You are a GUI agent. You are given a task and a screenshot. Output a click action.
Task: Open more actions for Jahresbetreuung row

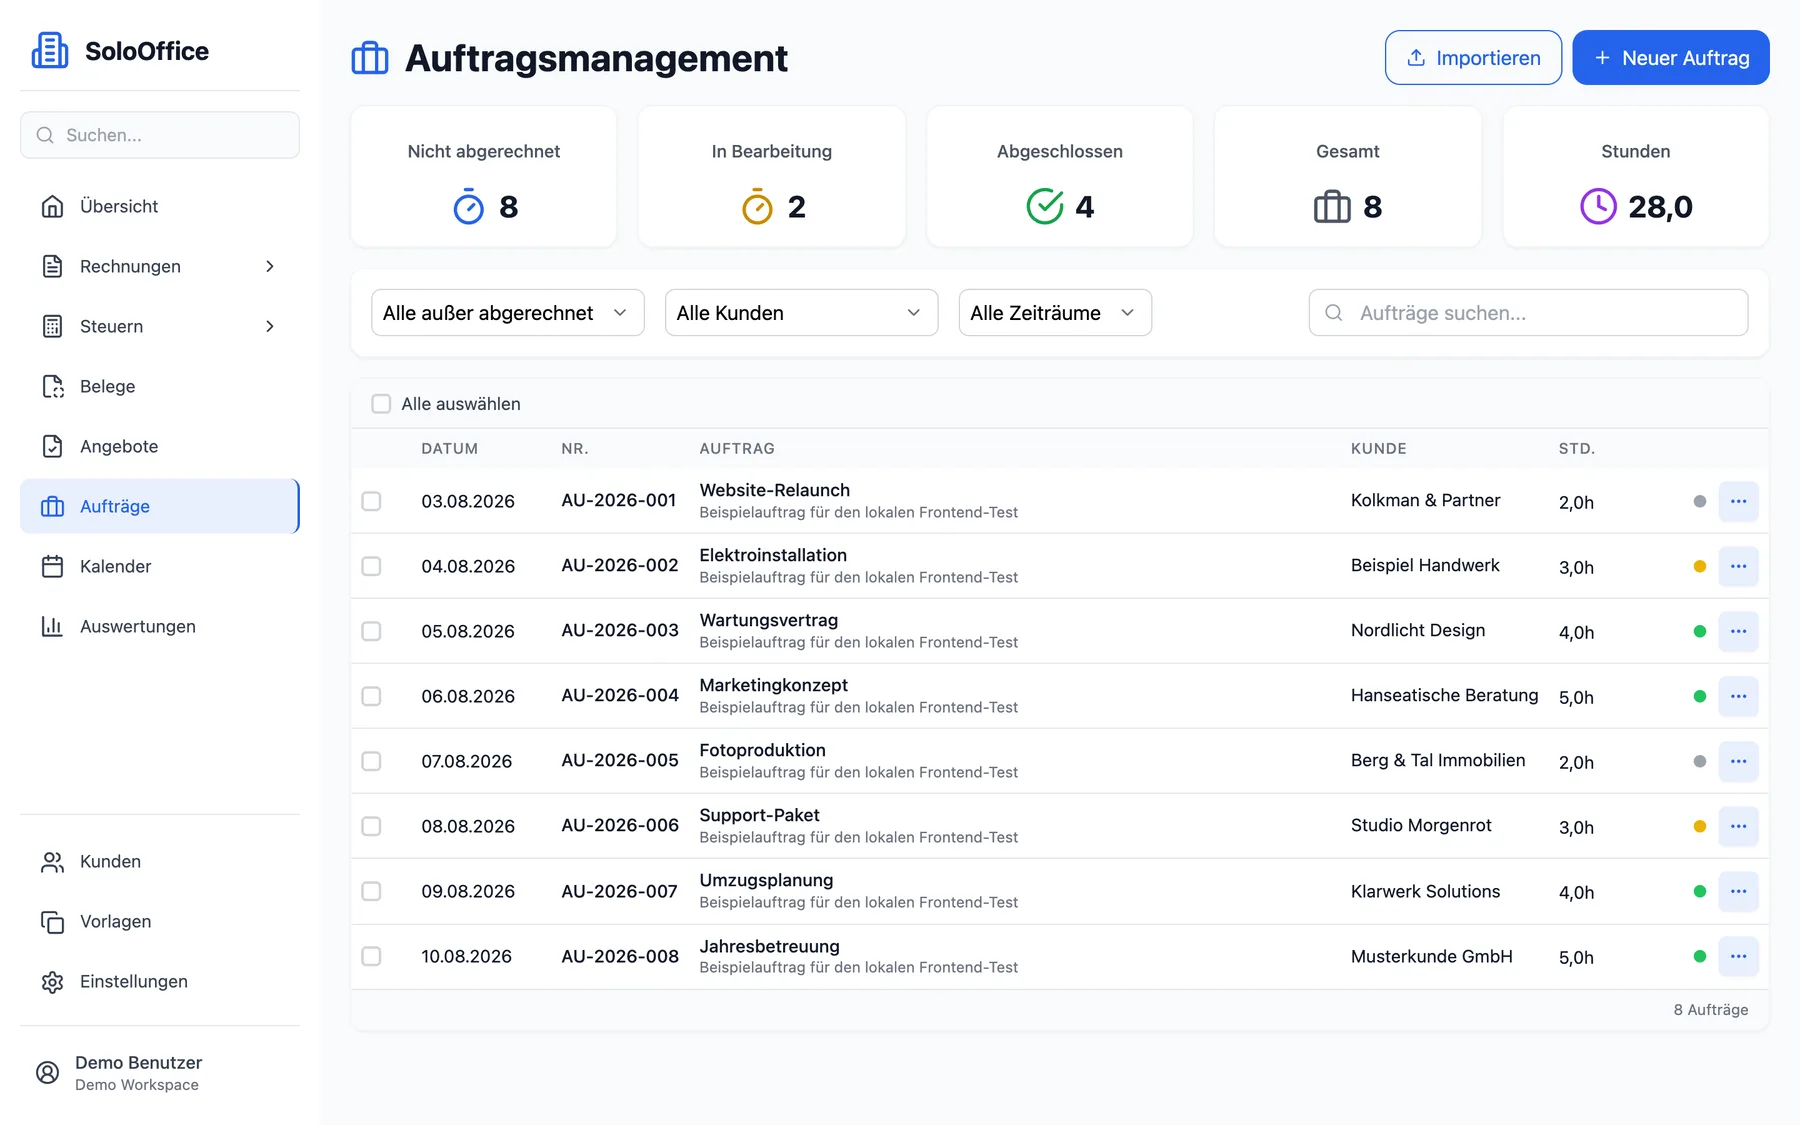click(1739, 956)
